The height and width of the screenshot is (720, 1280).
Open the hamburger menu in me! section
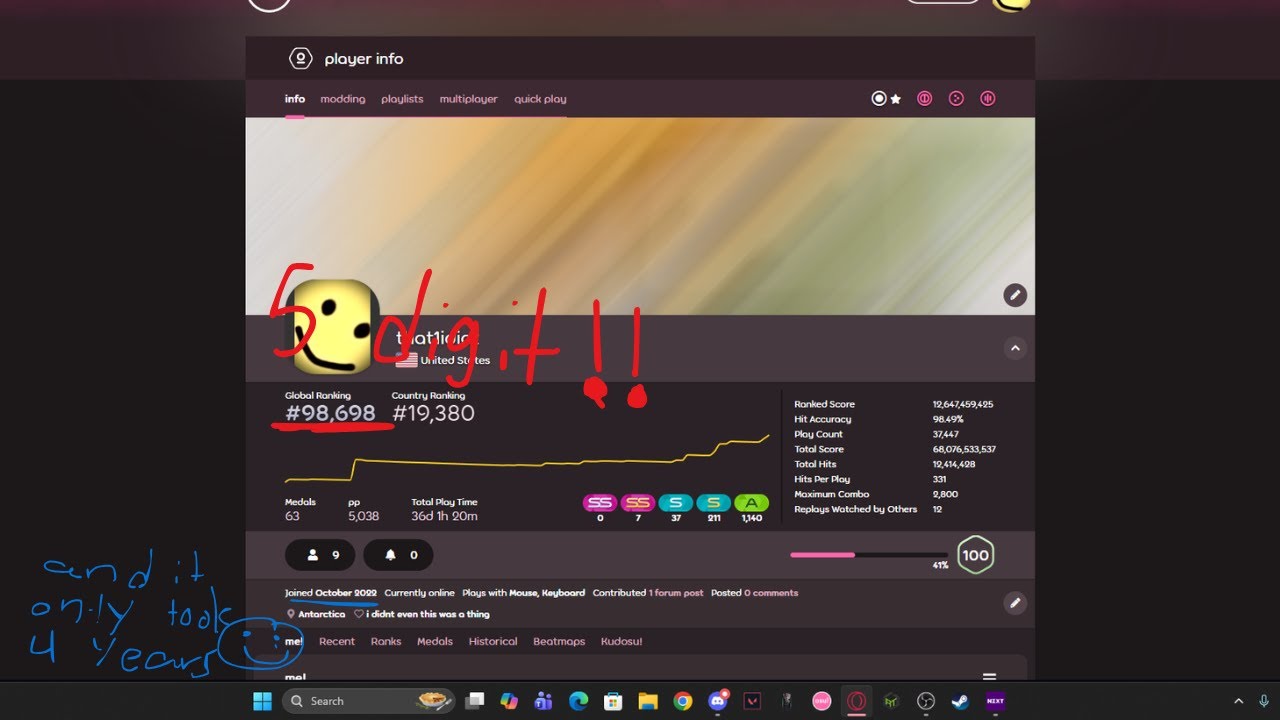[x=989, y=677]
